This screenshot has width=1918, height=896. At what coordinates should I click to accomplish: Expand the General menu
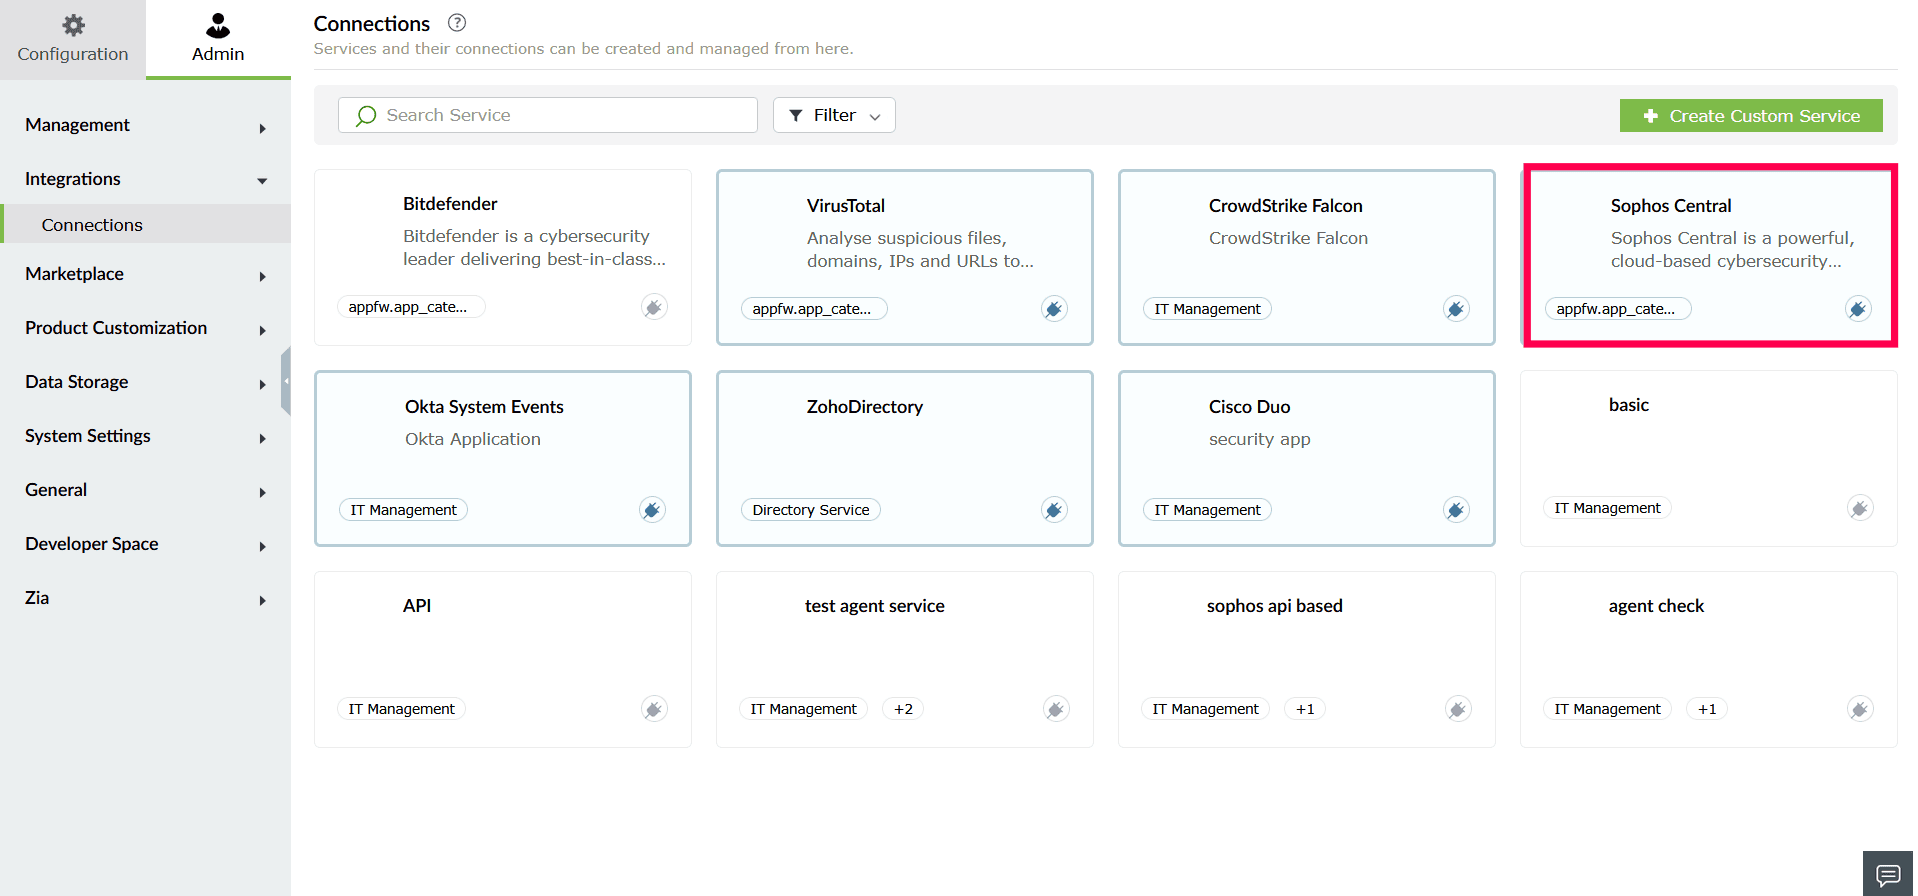(x=146, y=490)
